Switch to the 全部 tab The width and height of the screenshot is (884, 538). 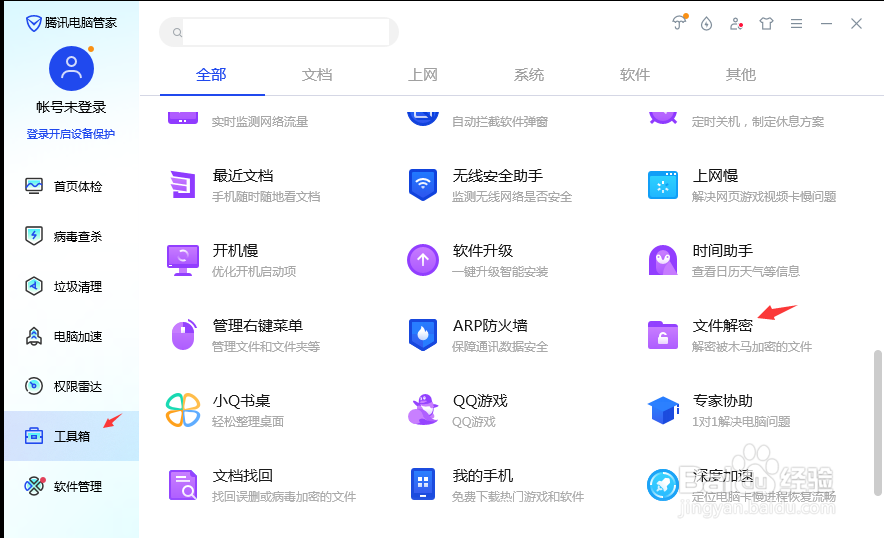[x=211, y=75]
